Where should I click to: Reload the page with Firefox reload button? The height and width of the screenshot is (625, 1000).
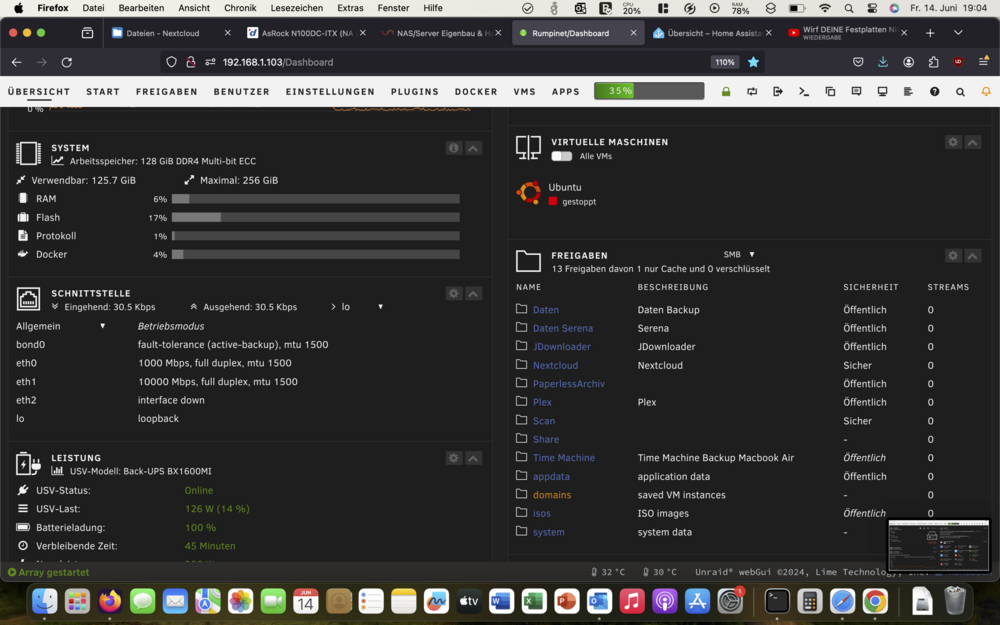click(x=66, y=62)
